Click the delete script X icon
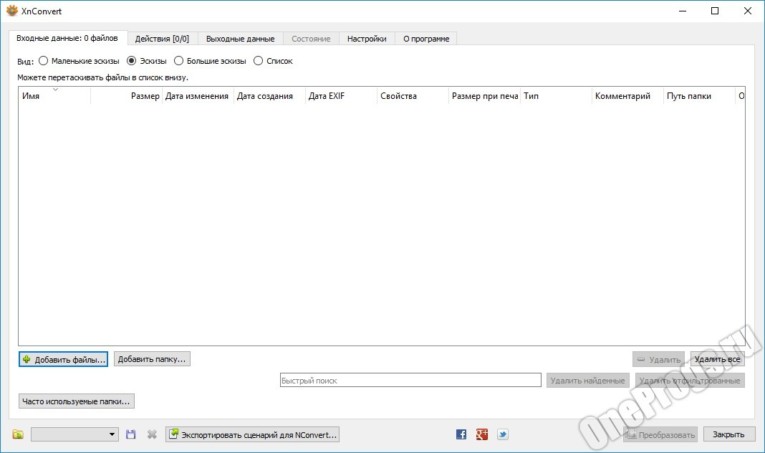This screenshot has width=765, height=453. pyautogui.click(x=152, y=434)
